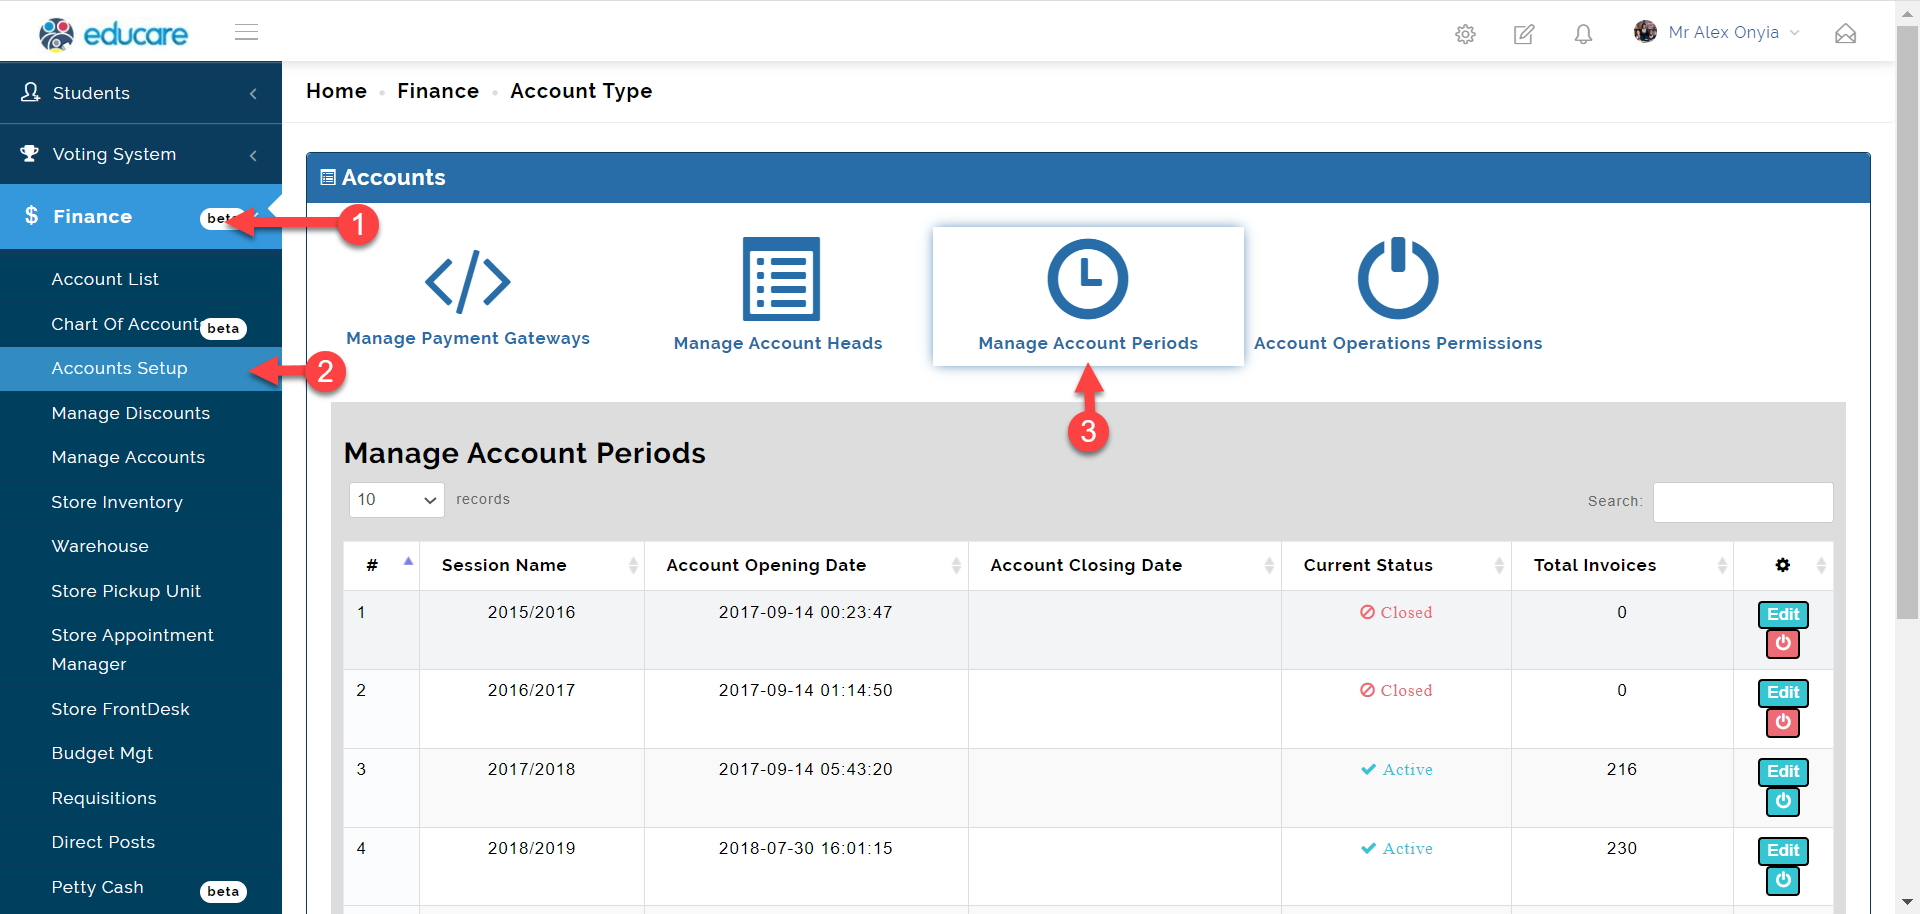Select Accounts Setup in sidebar
1920x914 pixels.
click(x=141, y=368)
